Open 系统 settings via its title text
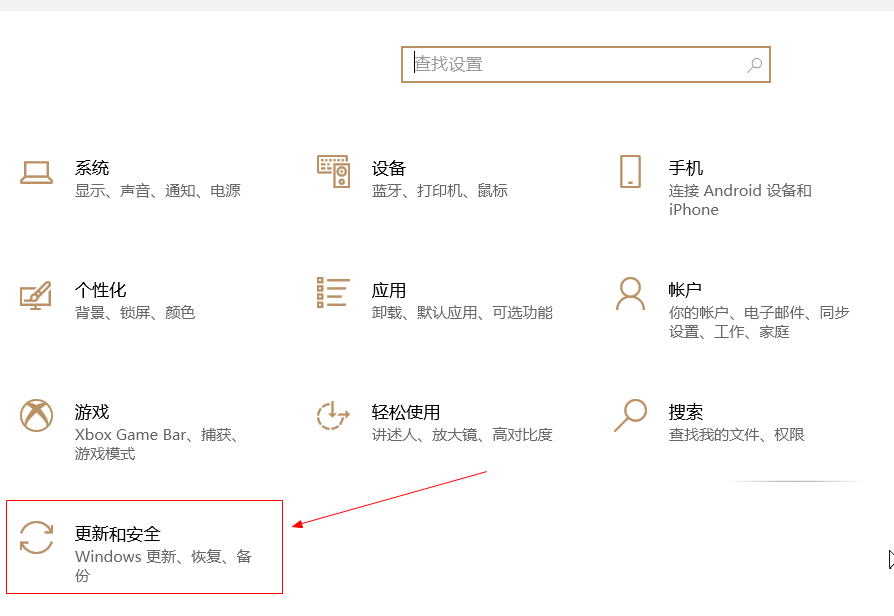The height and width of the screenshot is (616, 894). [92, 167]
